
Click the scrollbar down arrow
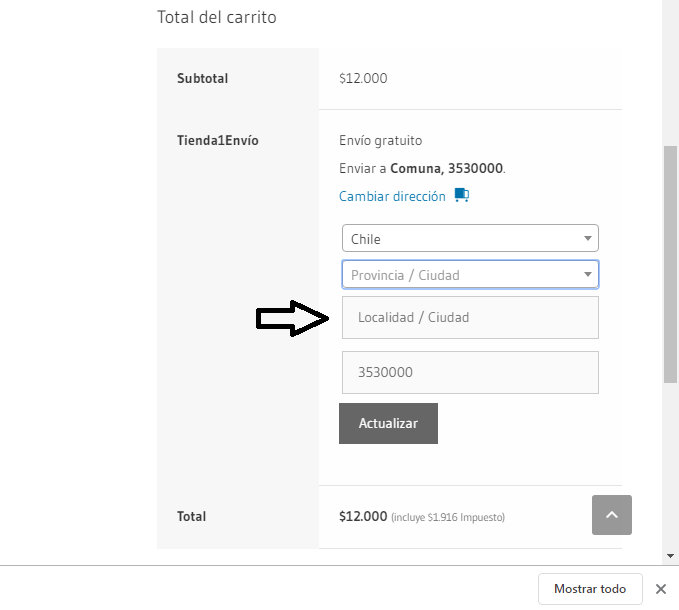click(x=670, y=556)
